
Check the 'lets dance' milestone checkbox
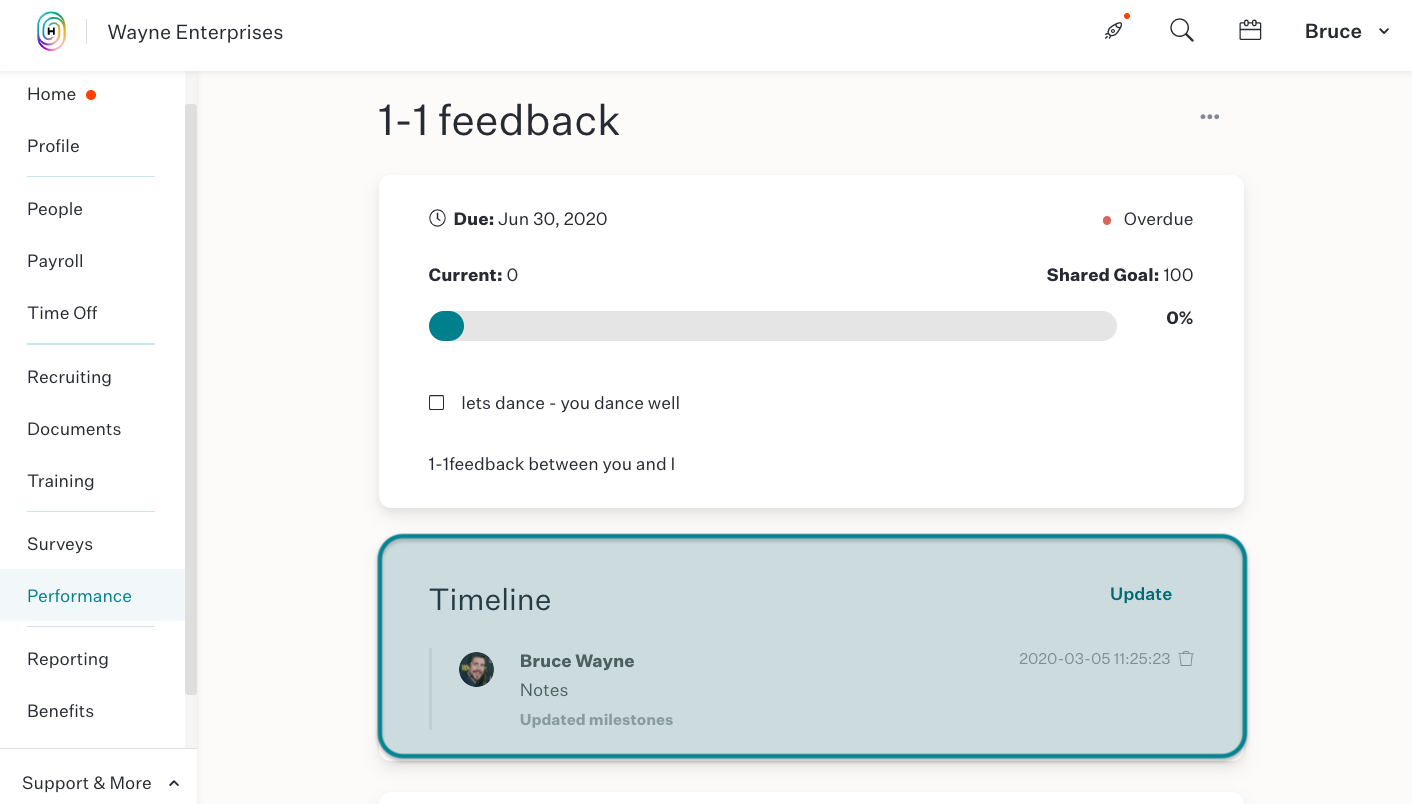[436, 403]
